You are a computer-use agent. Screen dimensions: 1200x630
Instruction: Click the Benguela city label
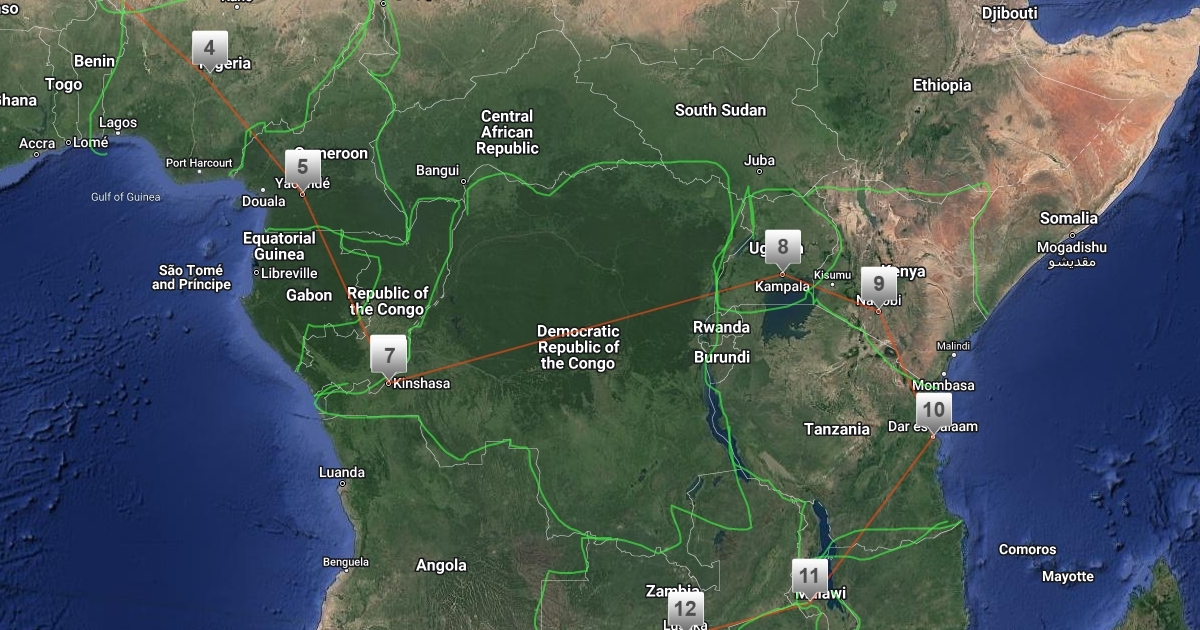[x=346, y=562]
